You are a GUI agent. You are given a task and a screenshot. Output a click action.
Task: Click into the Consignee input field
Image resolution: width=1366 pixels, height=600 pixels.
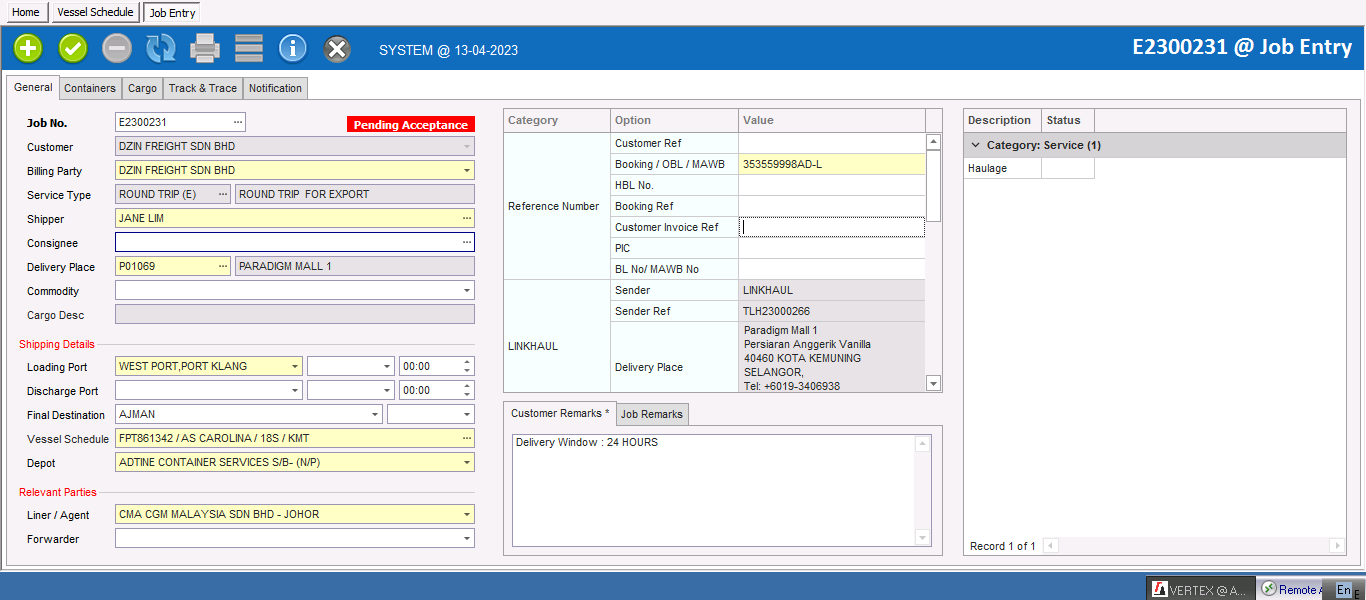287,243
